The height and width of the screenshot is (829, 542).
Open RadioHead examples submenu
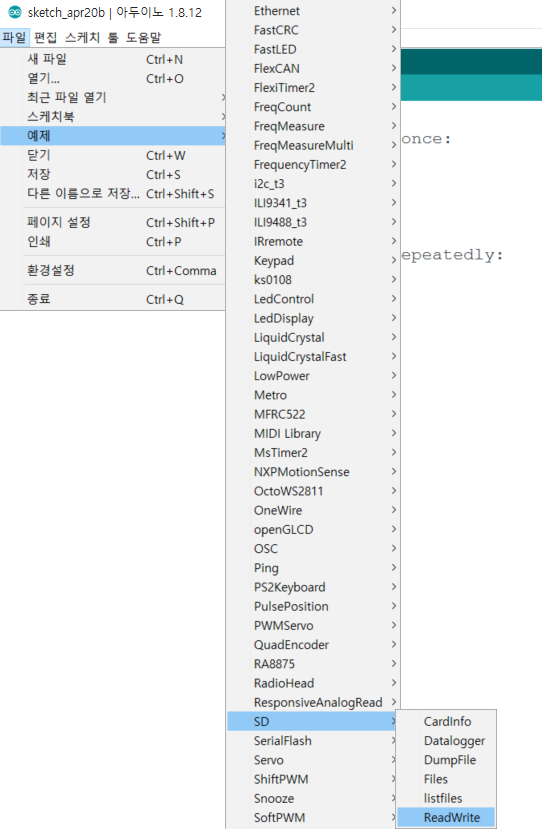point(313,683)
